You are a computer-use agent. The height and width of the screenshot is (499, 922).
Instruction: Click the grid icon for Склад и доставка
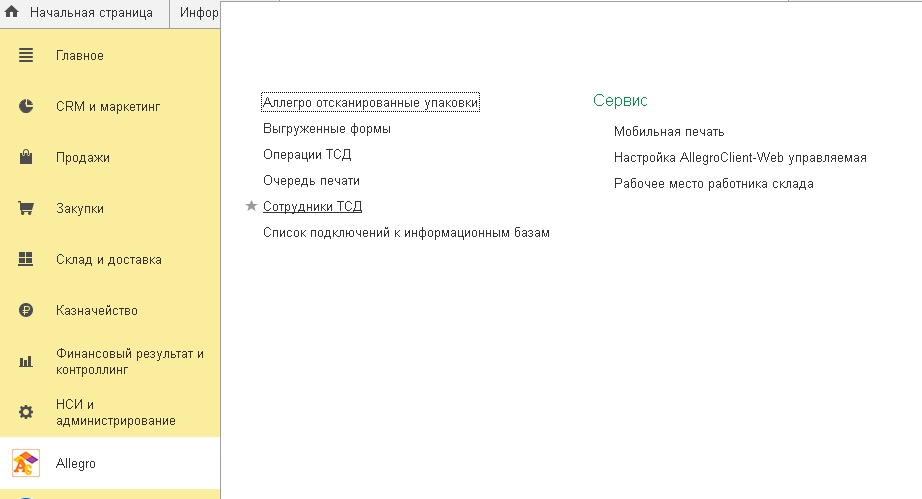tap(26, 259)
